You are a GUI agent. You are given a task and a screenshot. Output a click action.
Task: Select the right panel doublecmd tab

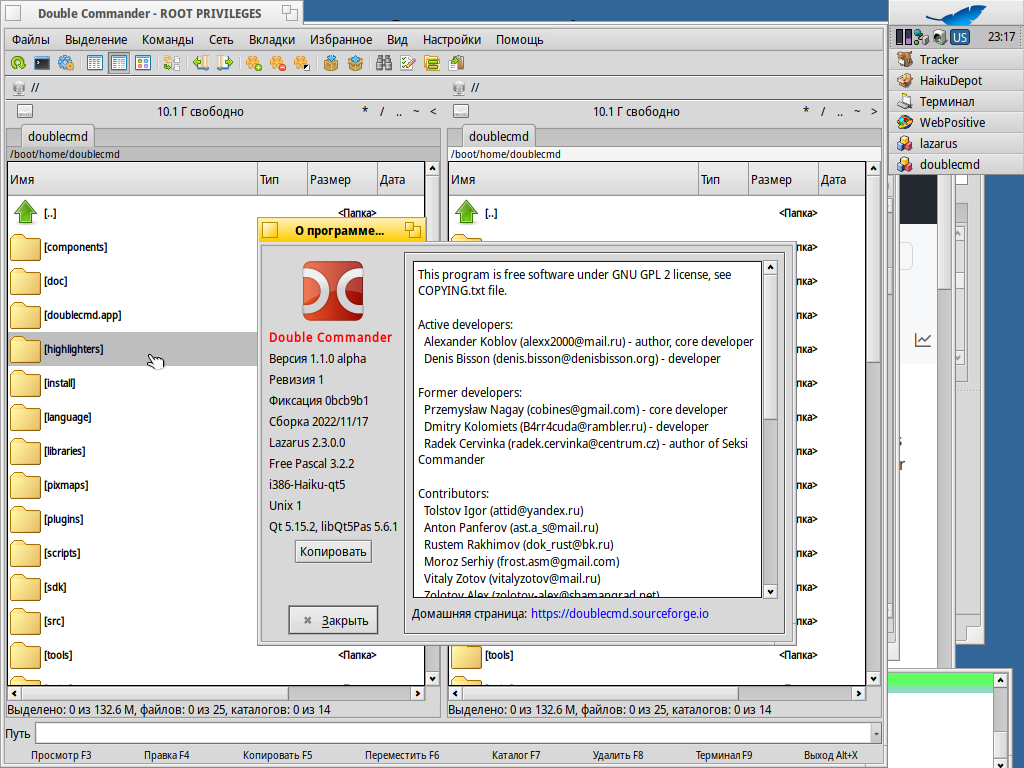(x=499, y=136)
